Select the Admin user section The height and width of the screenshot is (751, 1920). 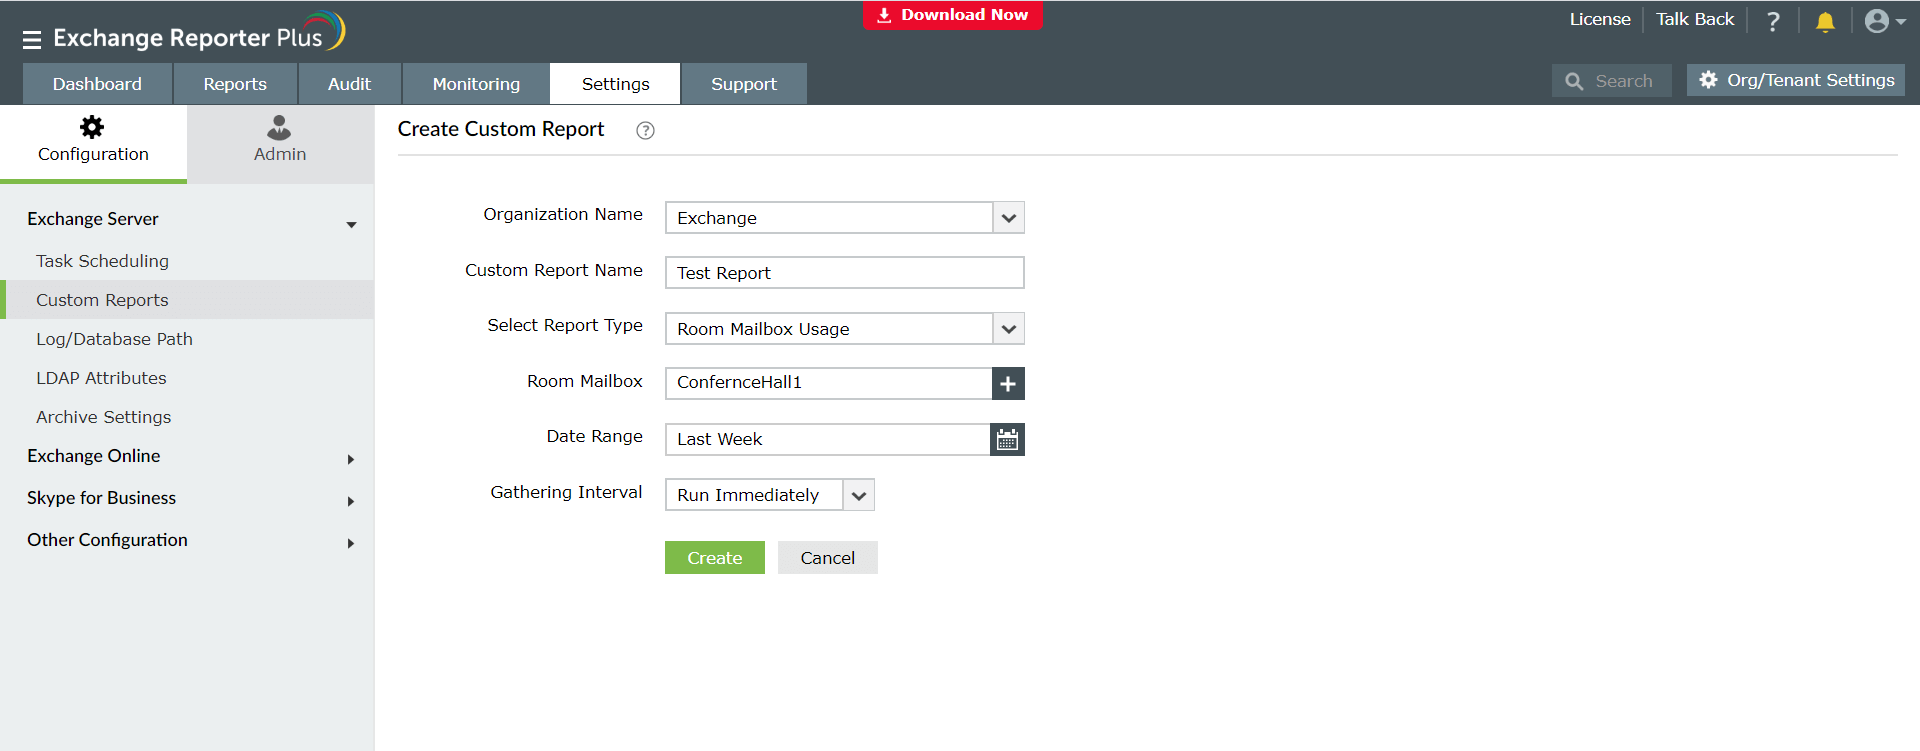click(x=280, y=142)
